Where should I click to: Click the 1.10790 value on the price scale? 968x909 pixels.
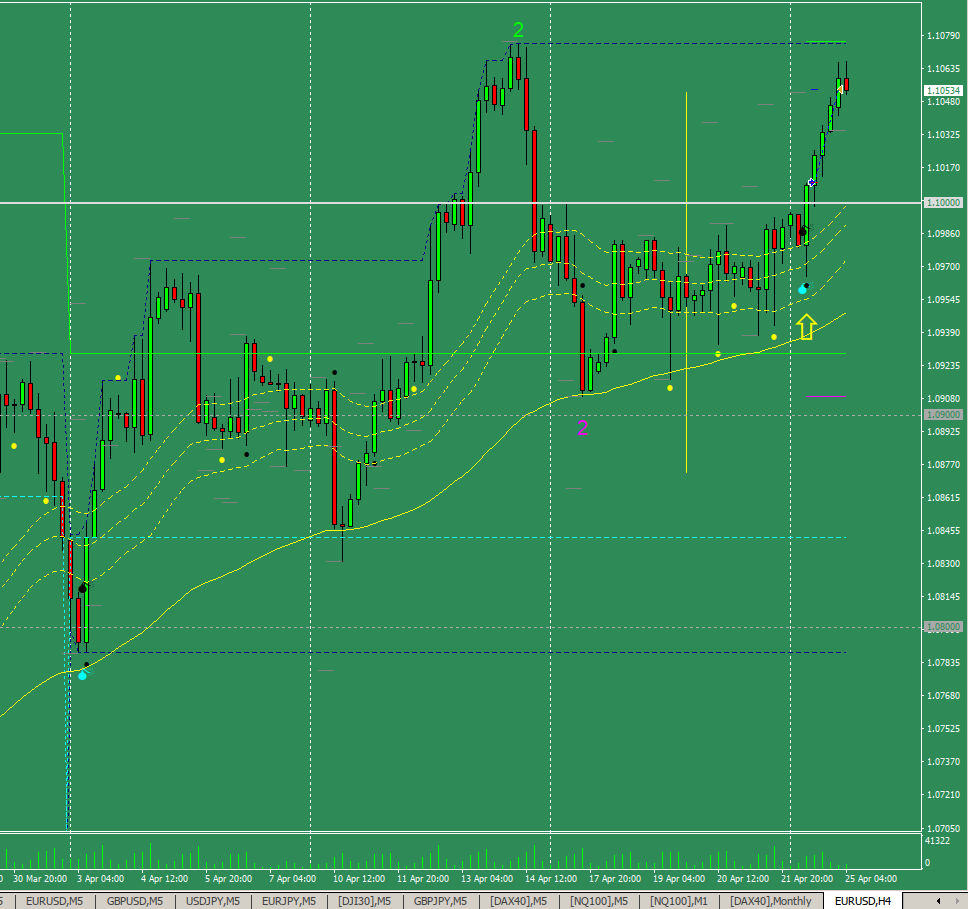coord(943,36)
